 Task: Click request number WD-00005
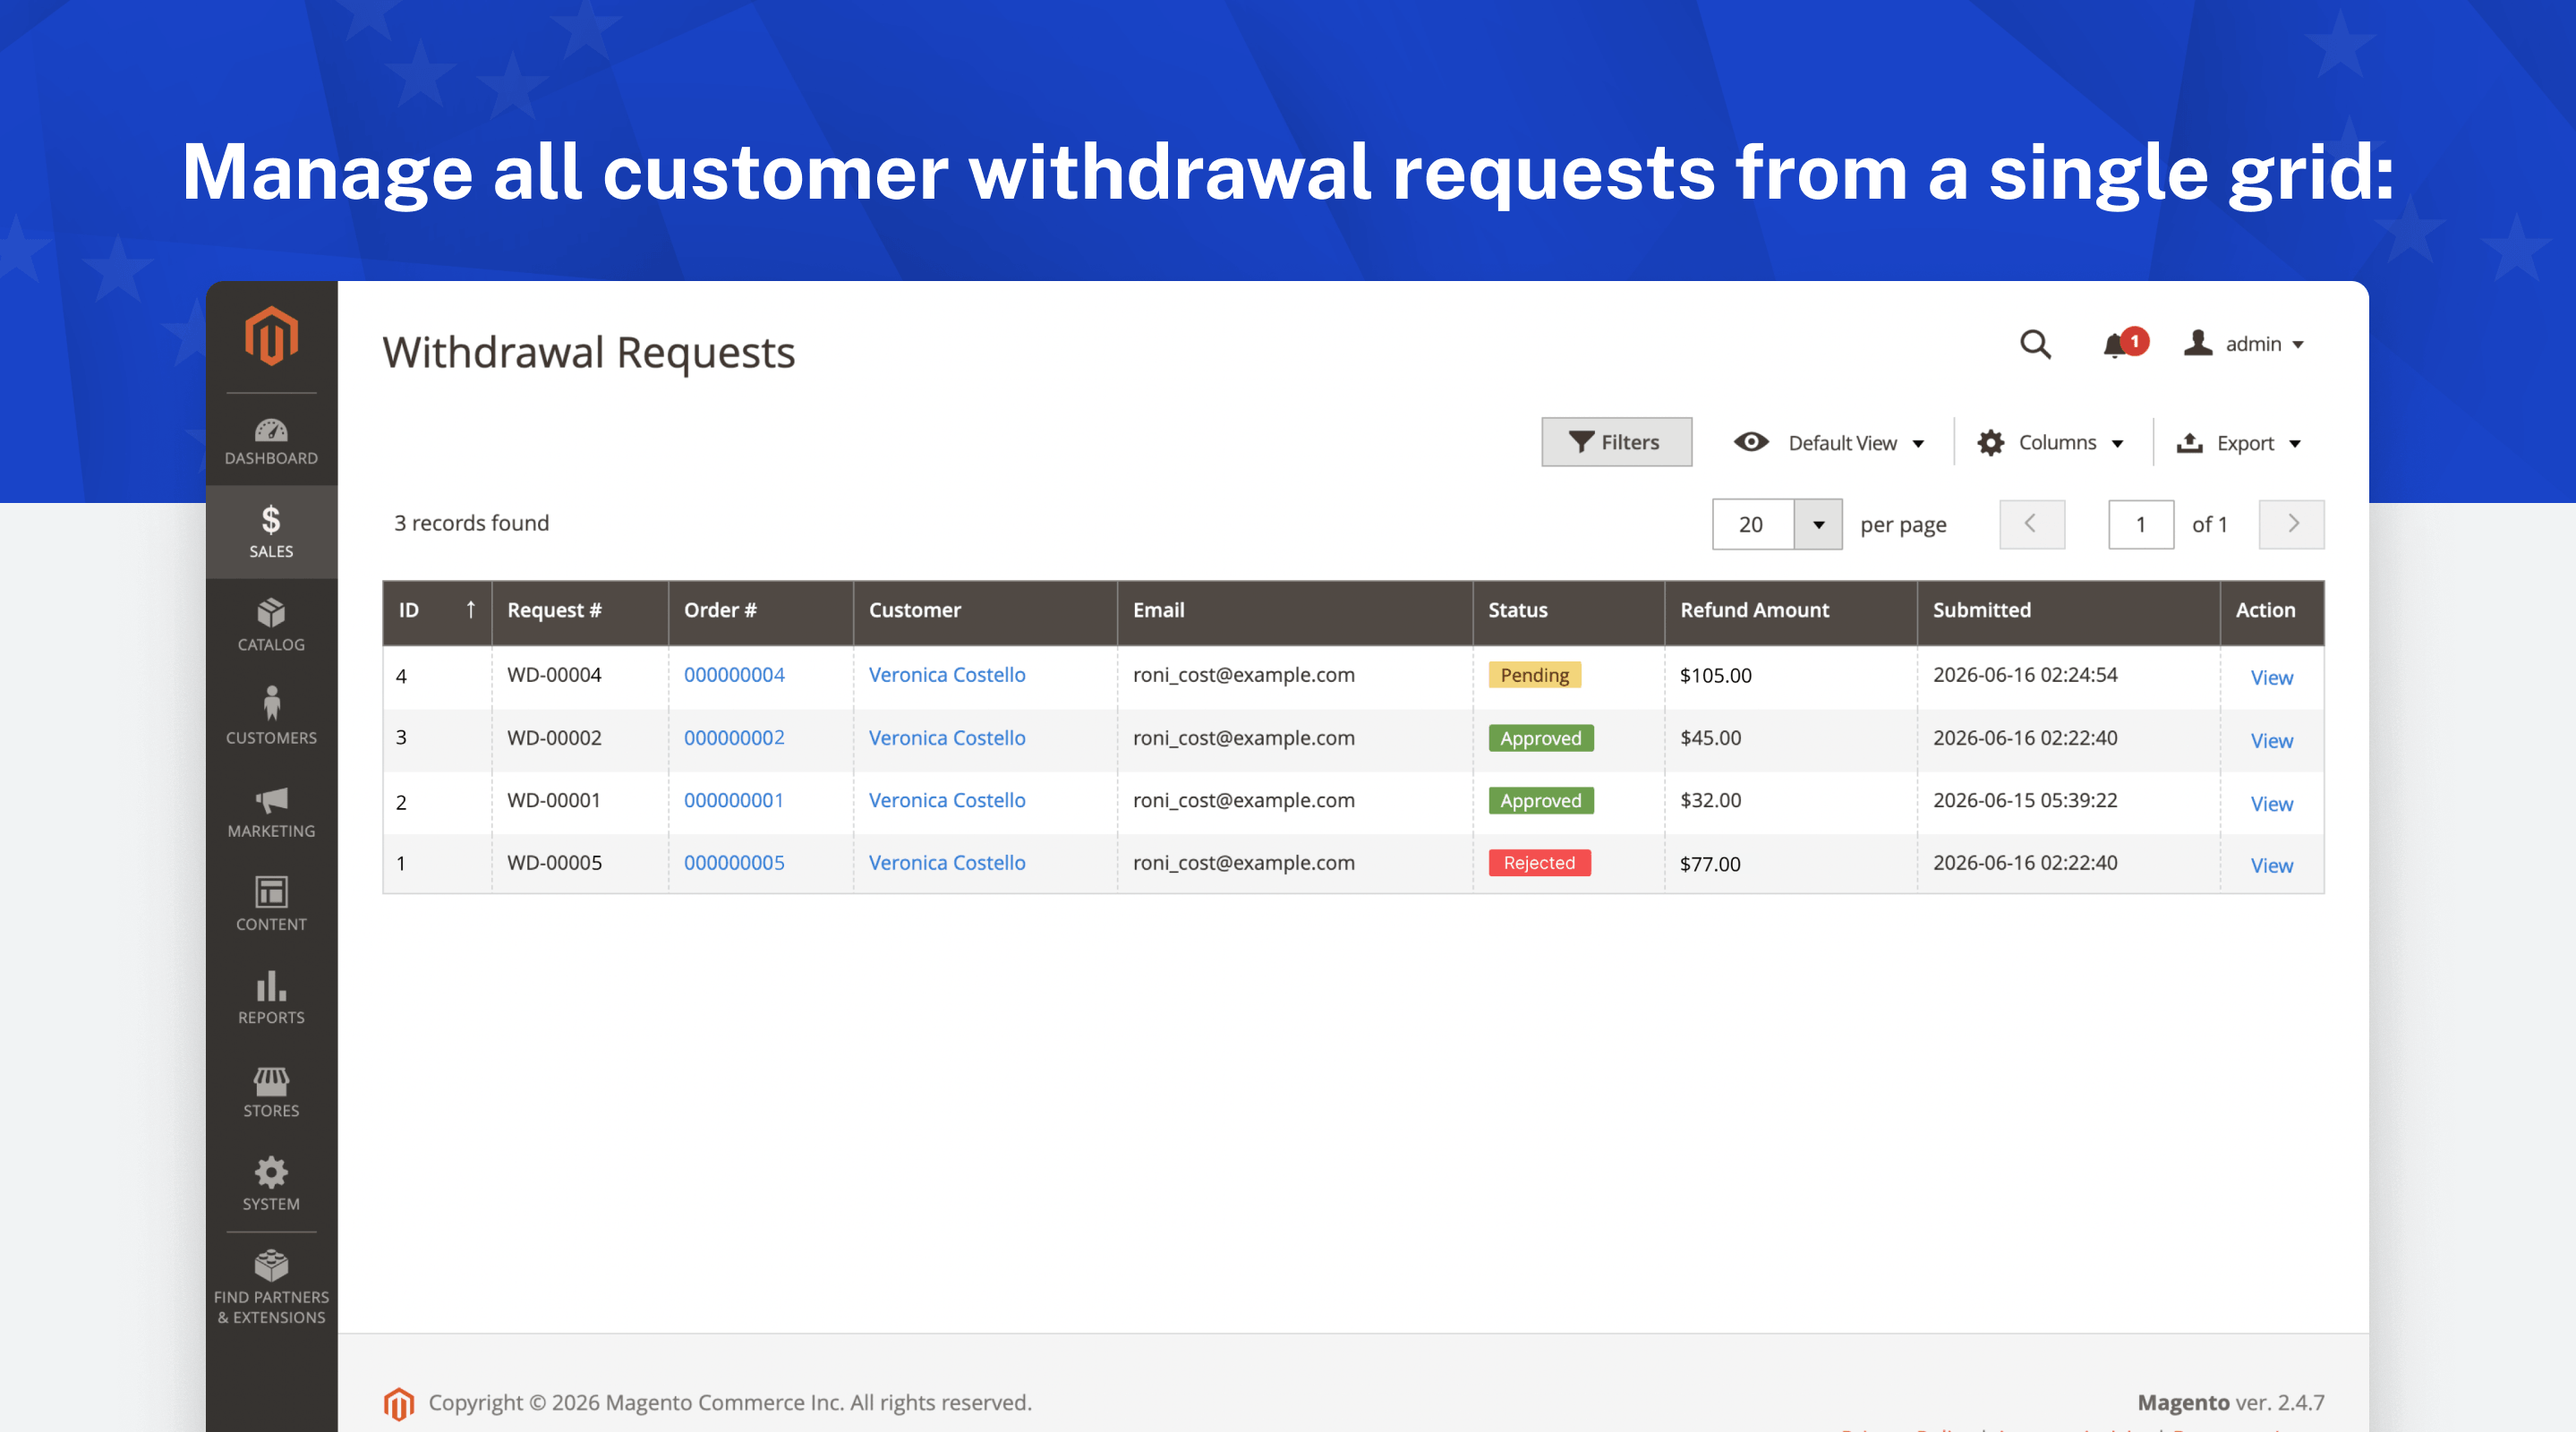(x=554, y=863)
